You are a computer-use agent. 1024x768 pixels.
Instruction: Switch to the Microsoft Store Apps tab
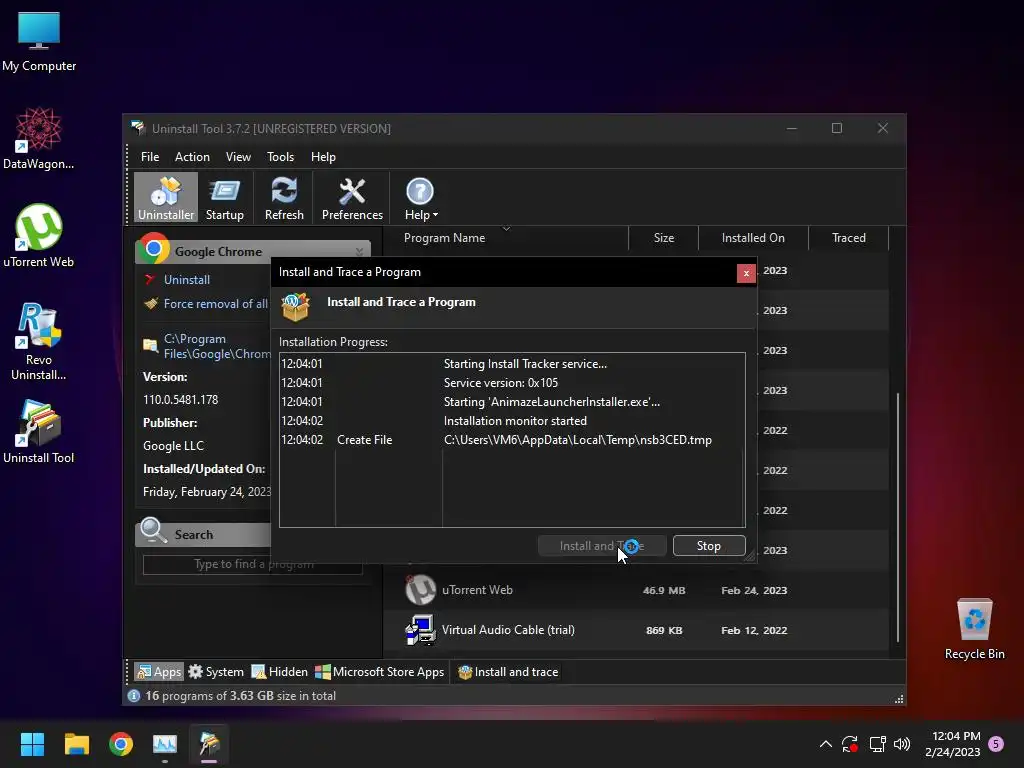[379, 671]
